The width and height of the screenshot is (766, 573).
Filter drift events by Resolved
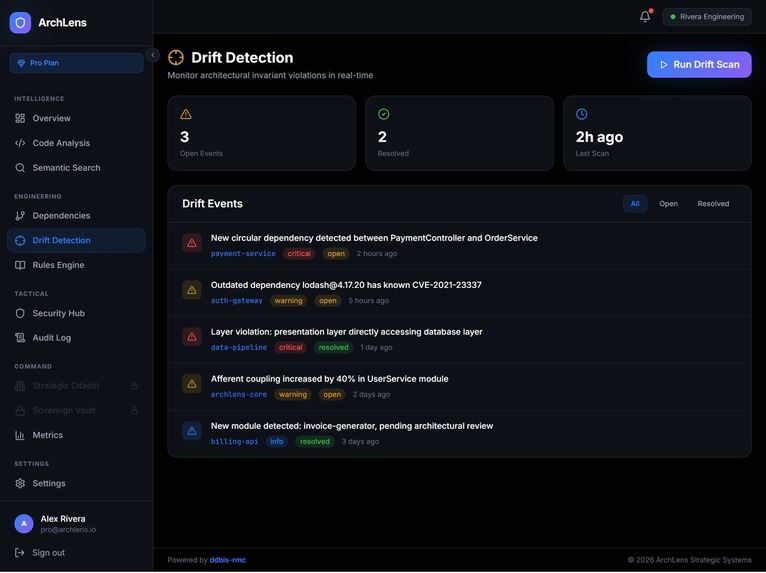(713, 204)
